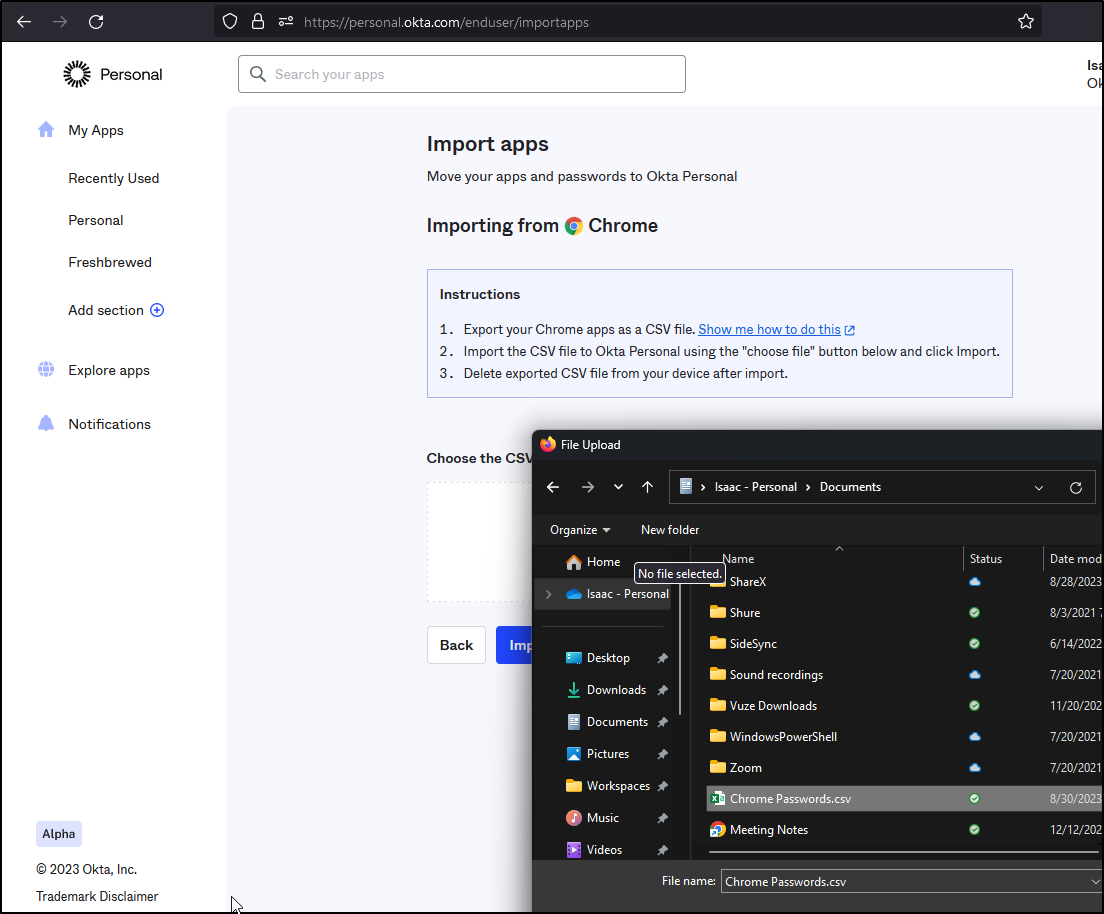1104x914 pixels.
Task: Open the File name combo box dropdown
Action: 1095,882
